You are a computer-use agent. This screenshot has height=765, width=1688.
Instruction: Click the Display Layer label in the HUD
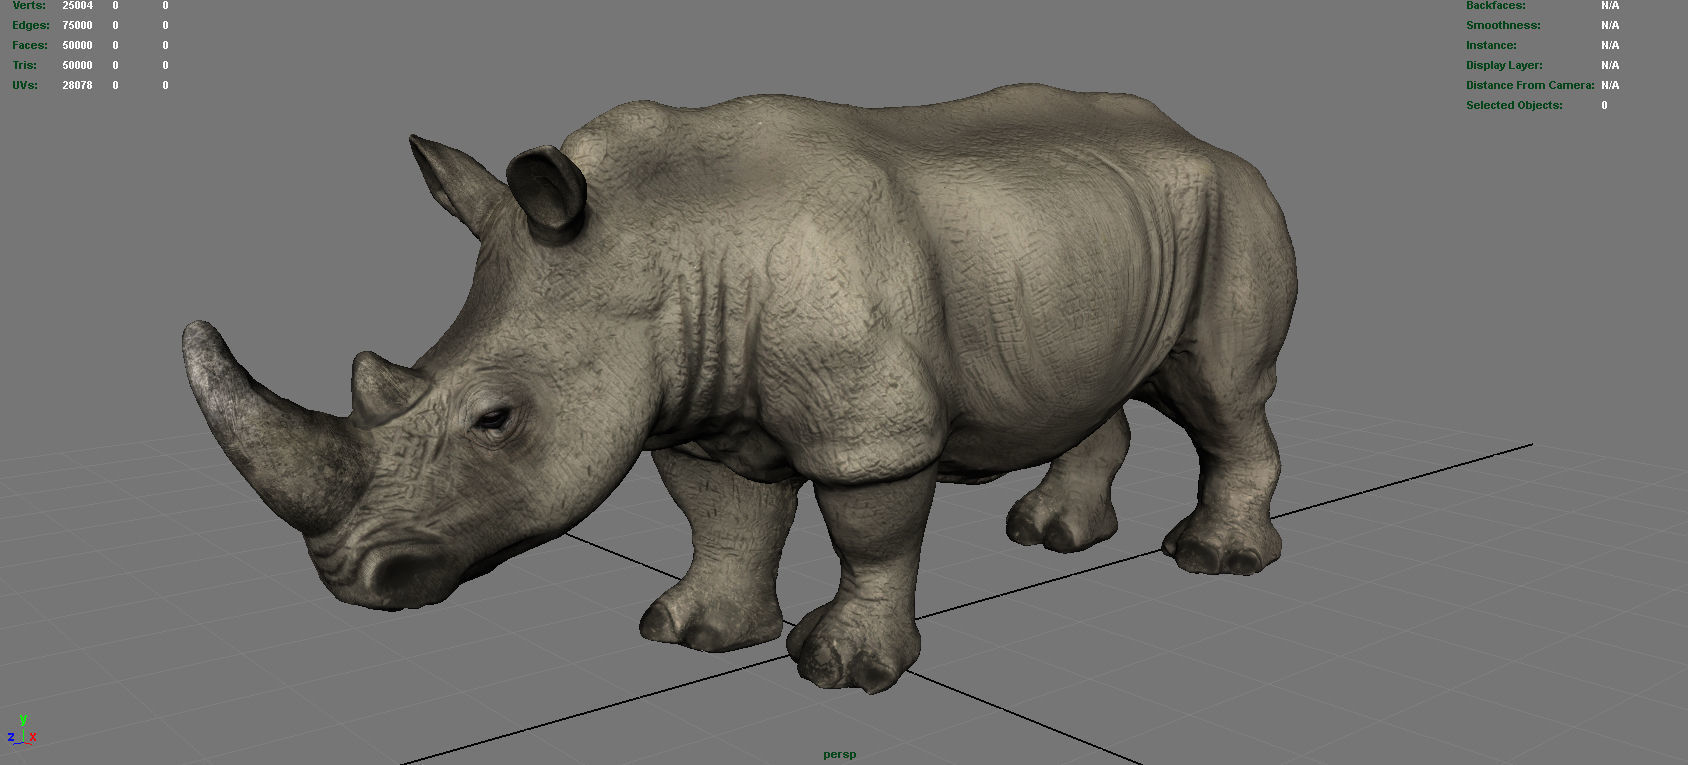click(1504, 65)
